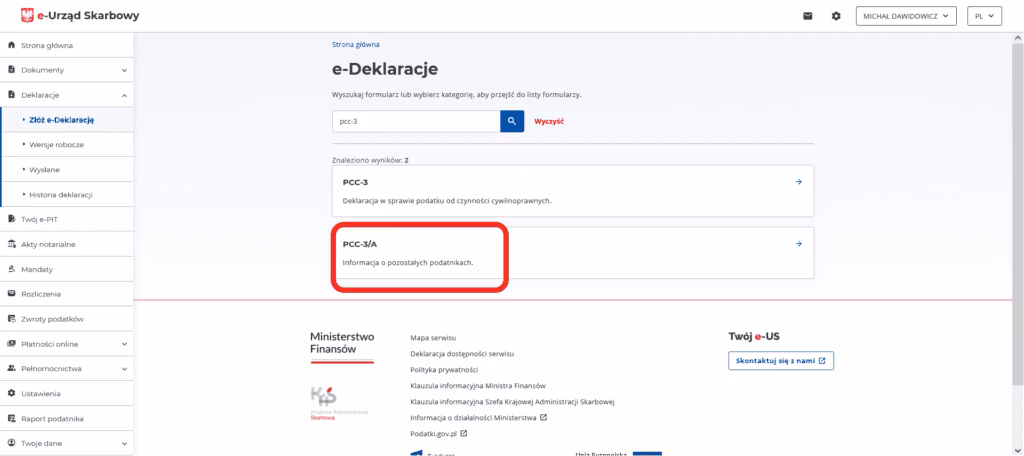This screenshot has width=1024, height=456.
Task: Expand the Płatności online chevron
Action: click(x=124, y=344)
